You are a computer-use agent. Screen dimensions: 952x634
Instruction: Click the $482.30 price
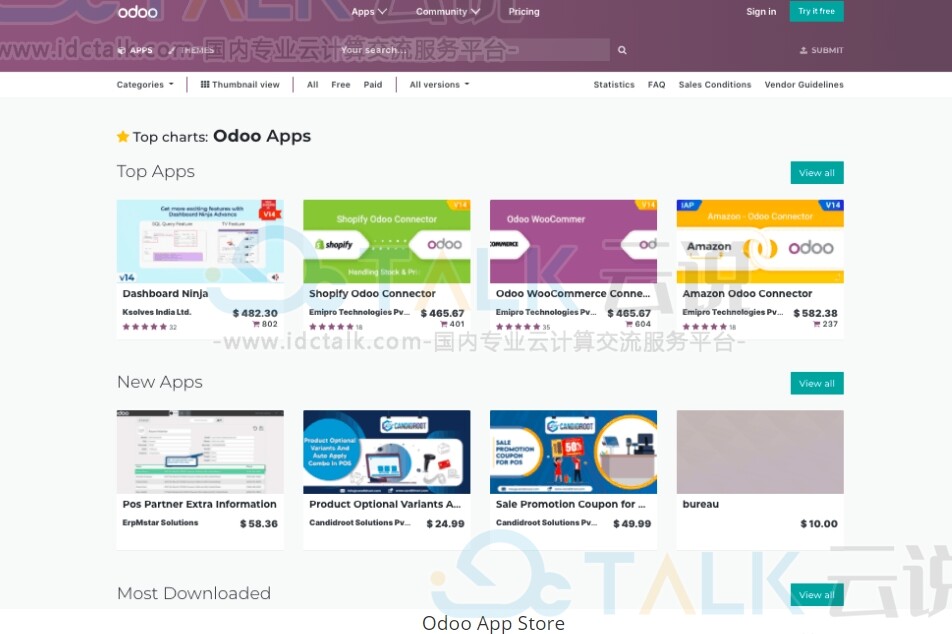(255, 313)
